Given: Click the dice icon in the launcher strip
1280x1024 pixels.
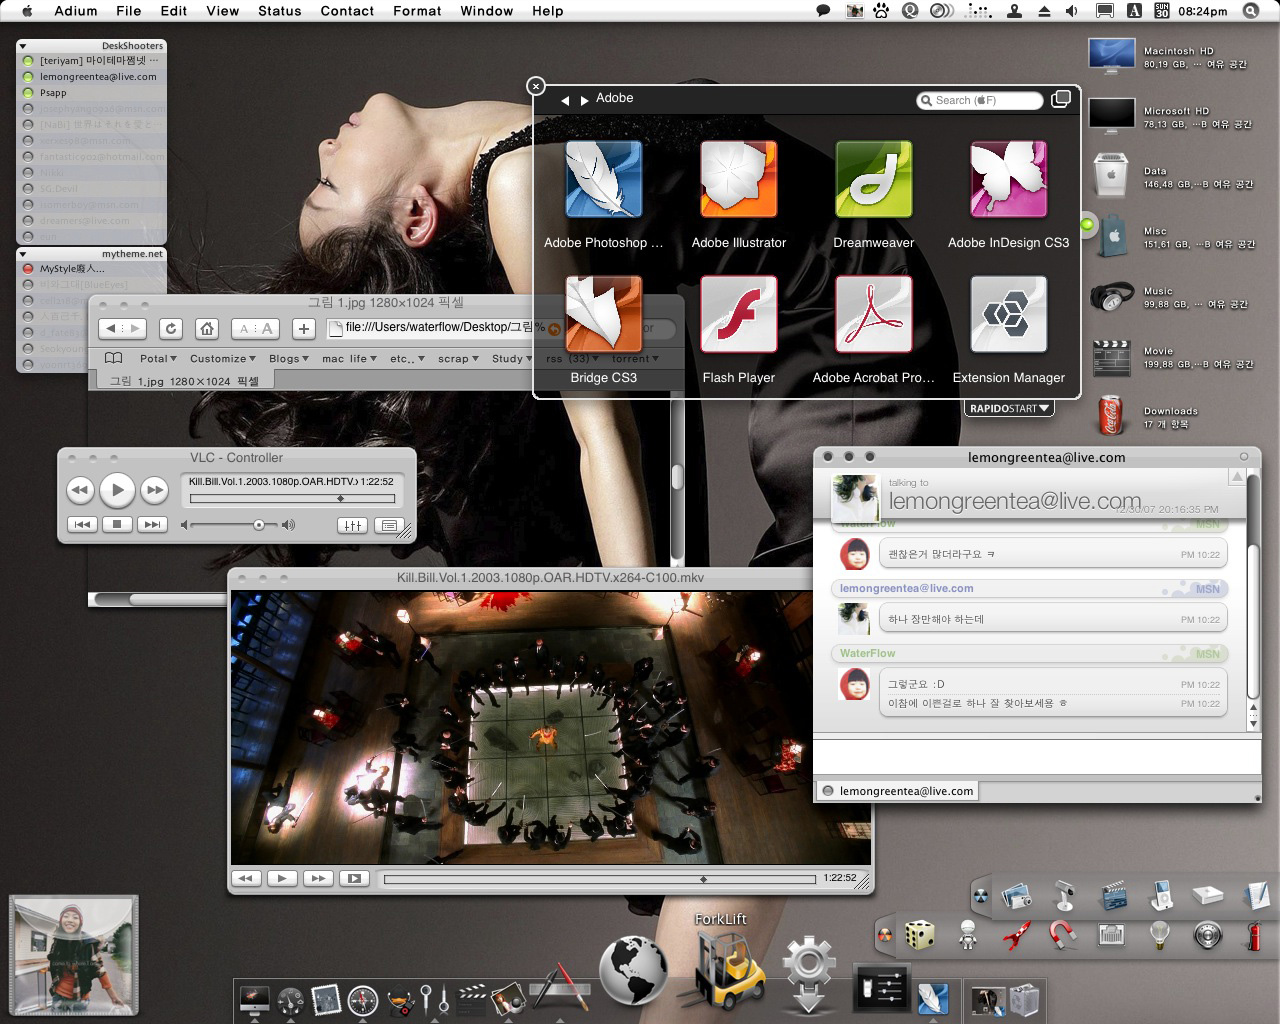Looking at the screenshot, I should pyautogui.click(x=919, y=935).
